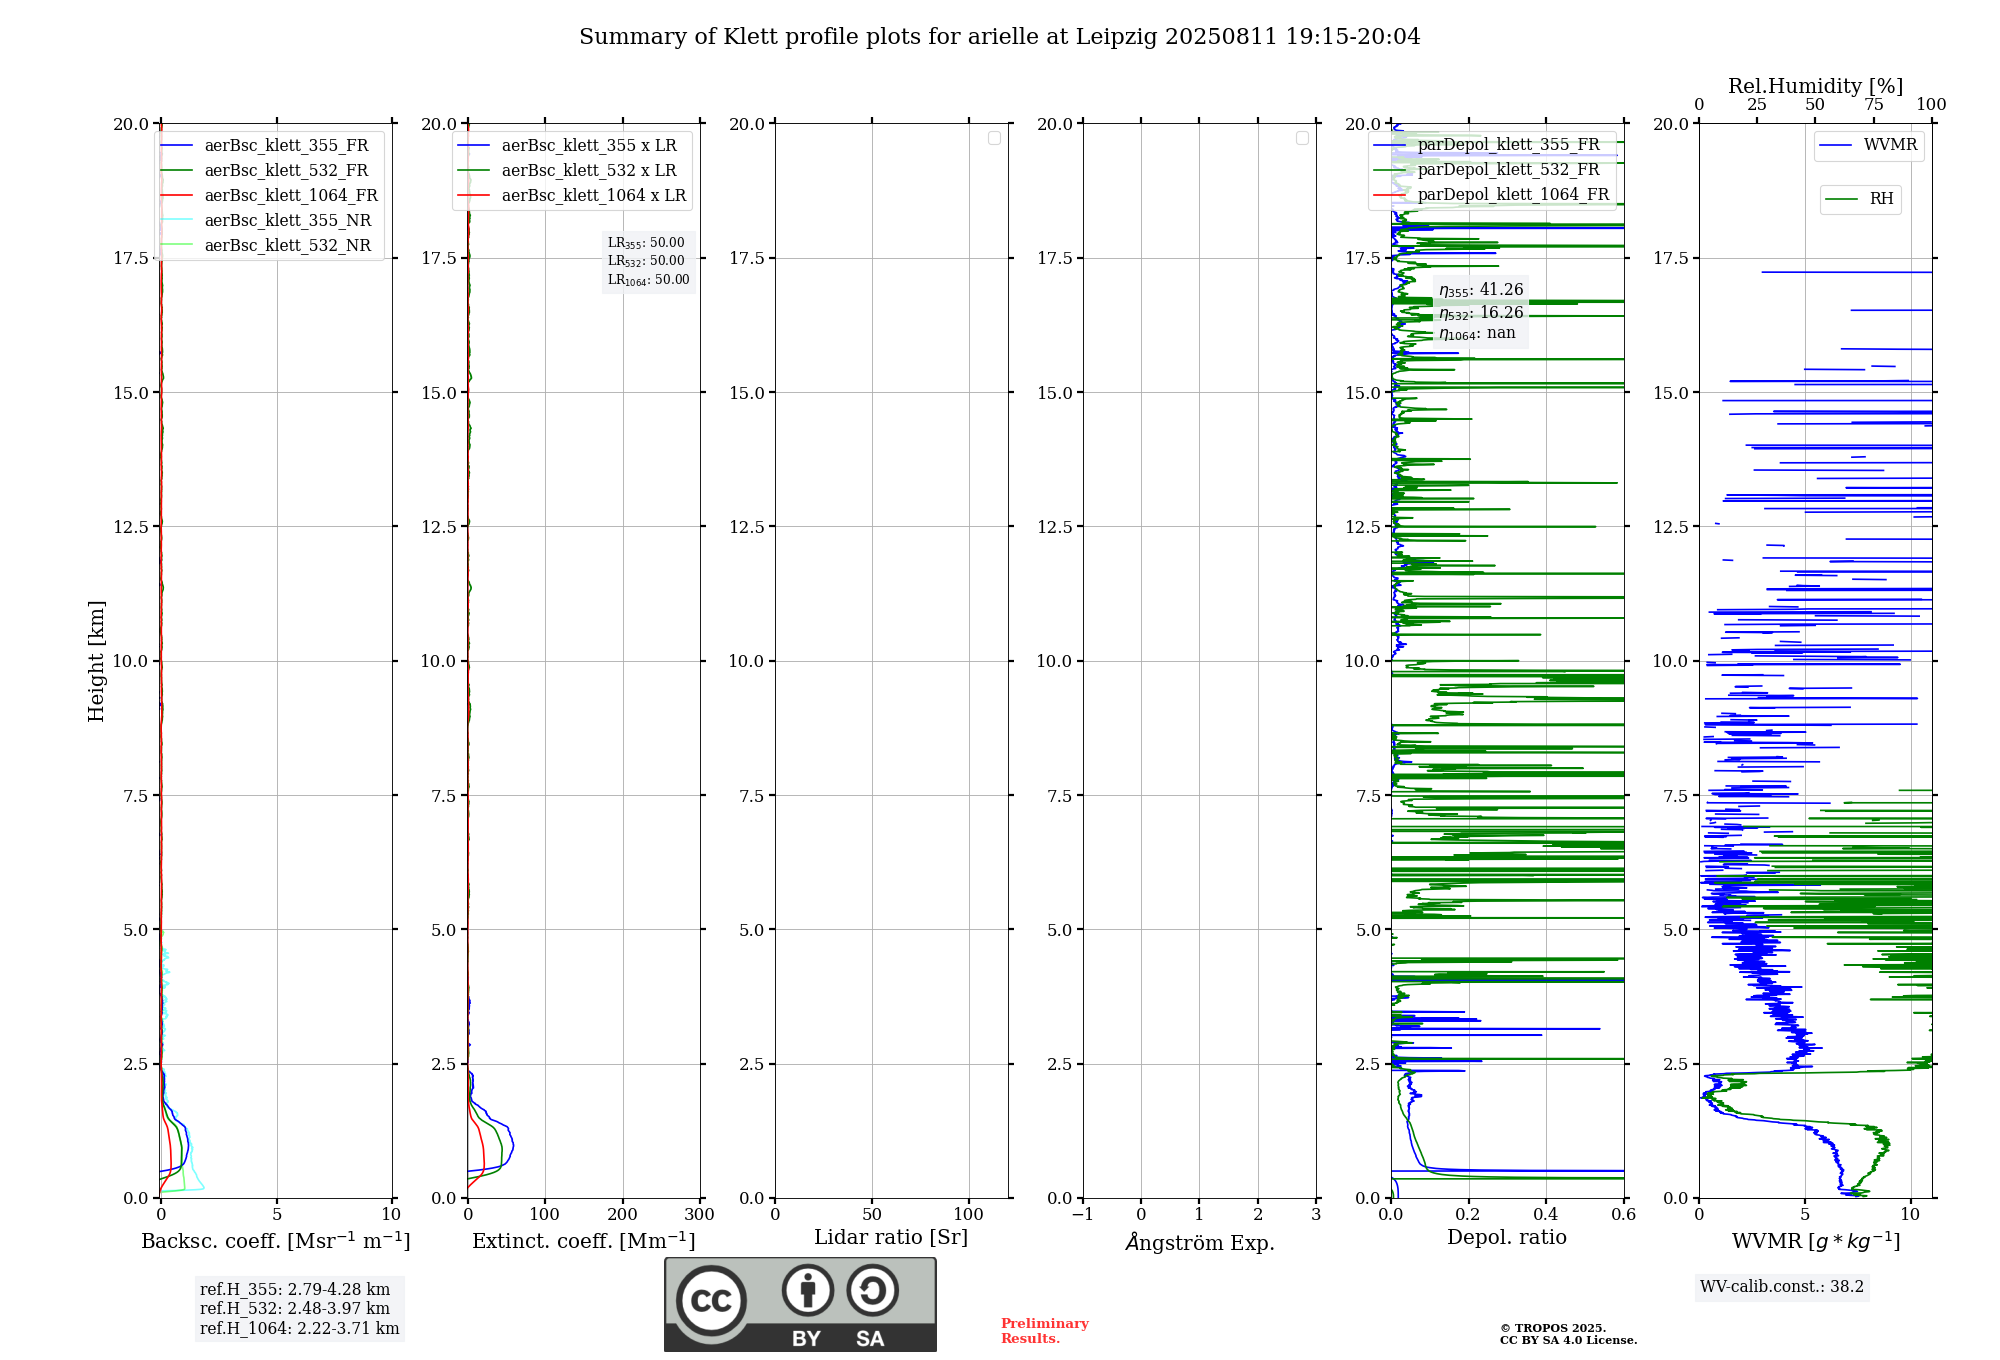Click the red line sample for aerBsc_klett_1064 x LR
The width and height of the screenshot is (2000, 1360).
coord(473,195)
